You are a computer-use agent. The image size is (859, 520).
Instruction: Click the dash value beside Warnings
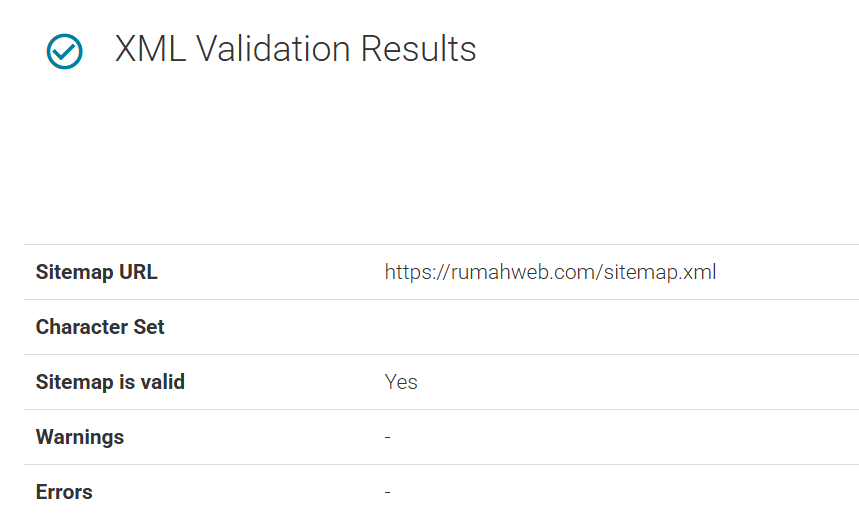click(x=388, y=437)
